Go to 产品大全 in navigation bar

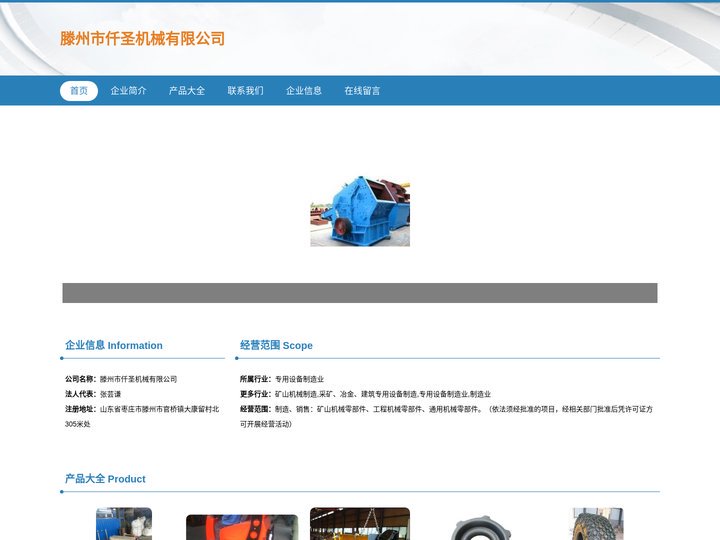pyautogui.click(x=187, y=91)
